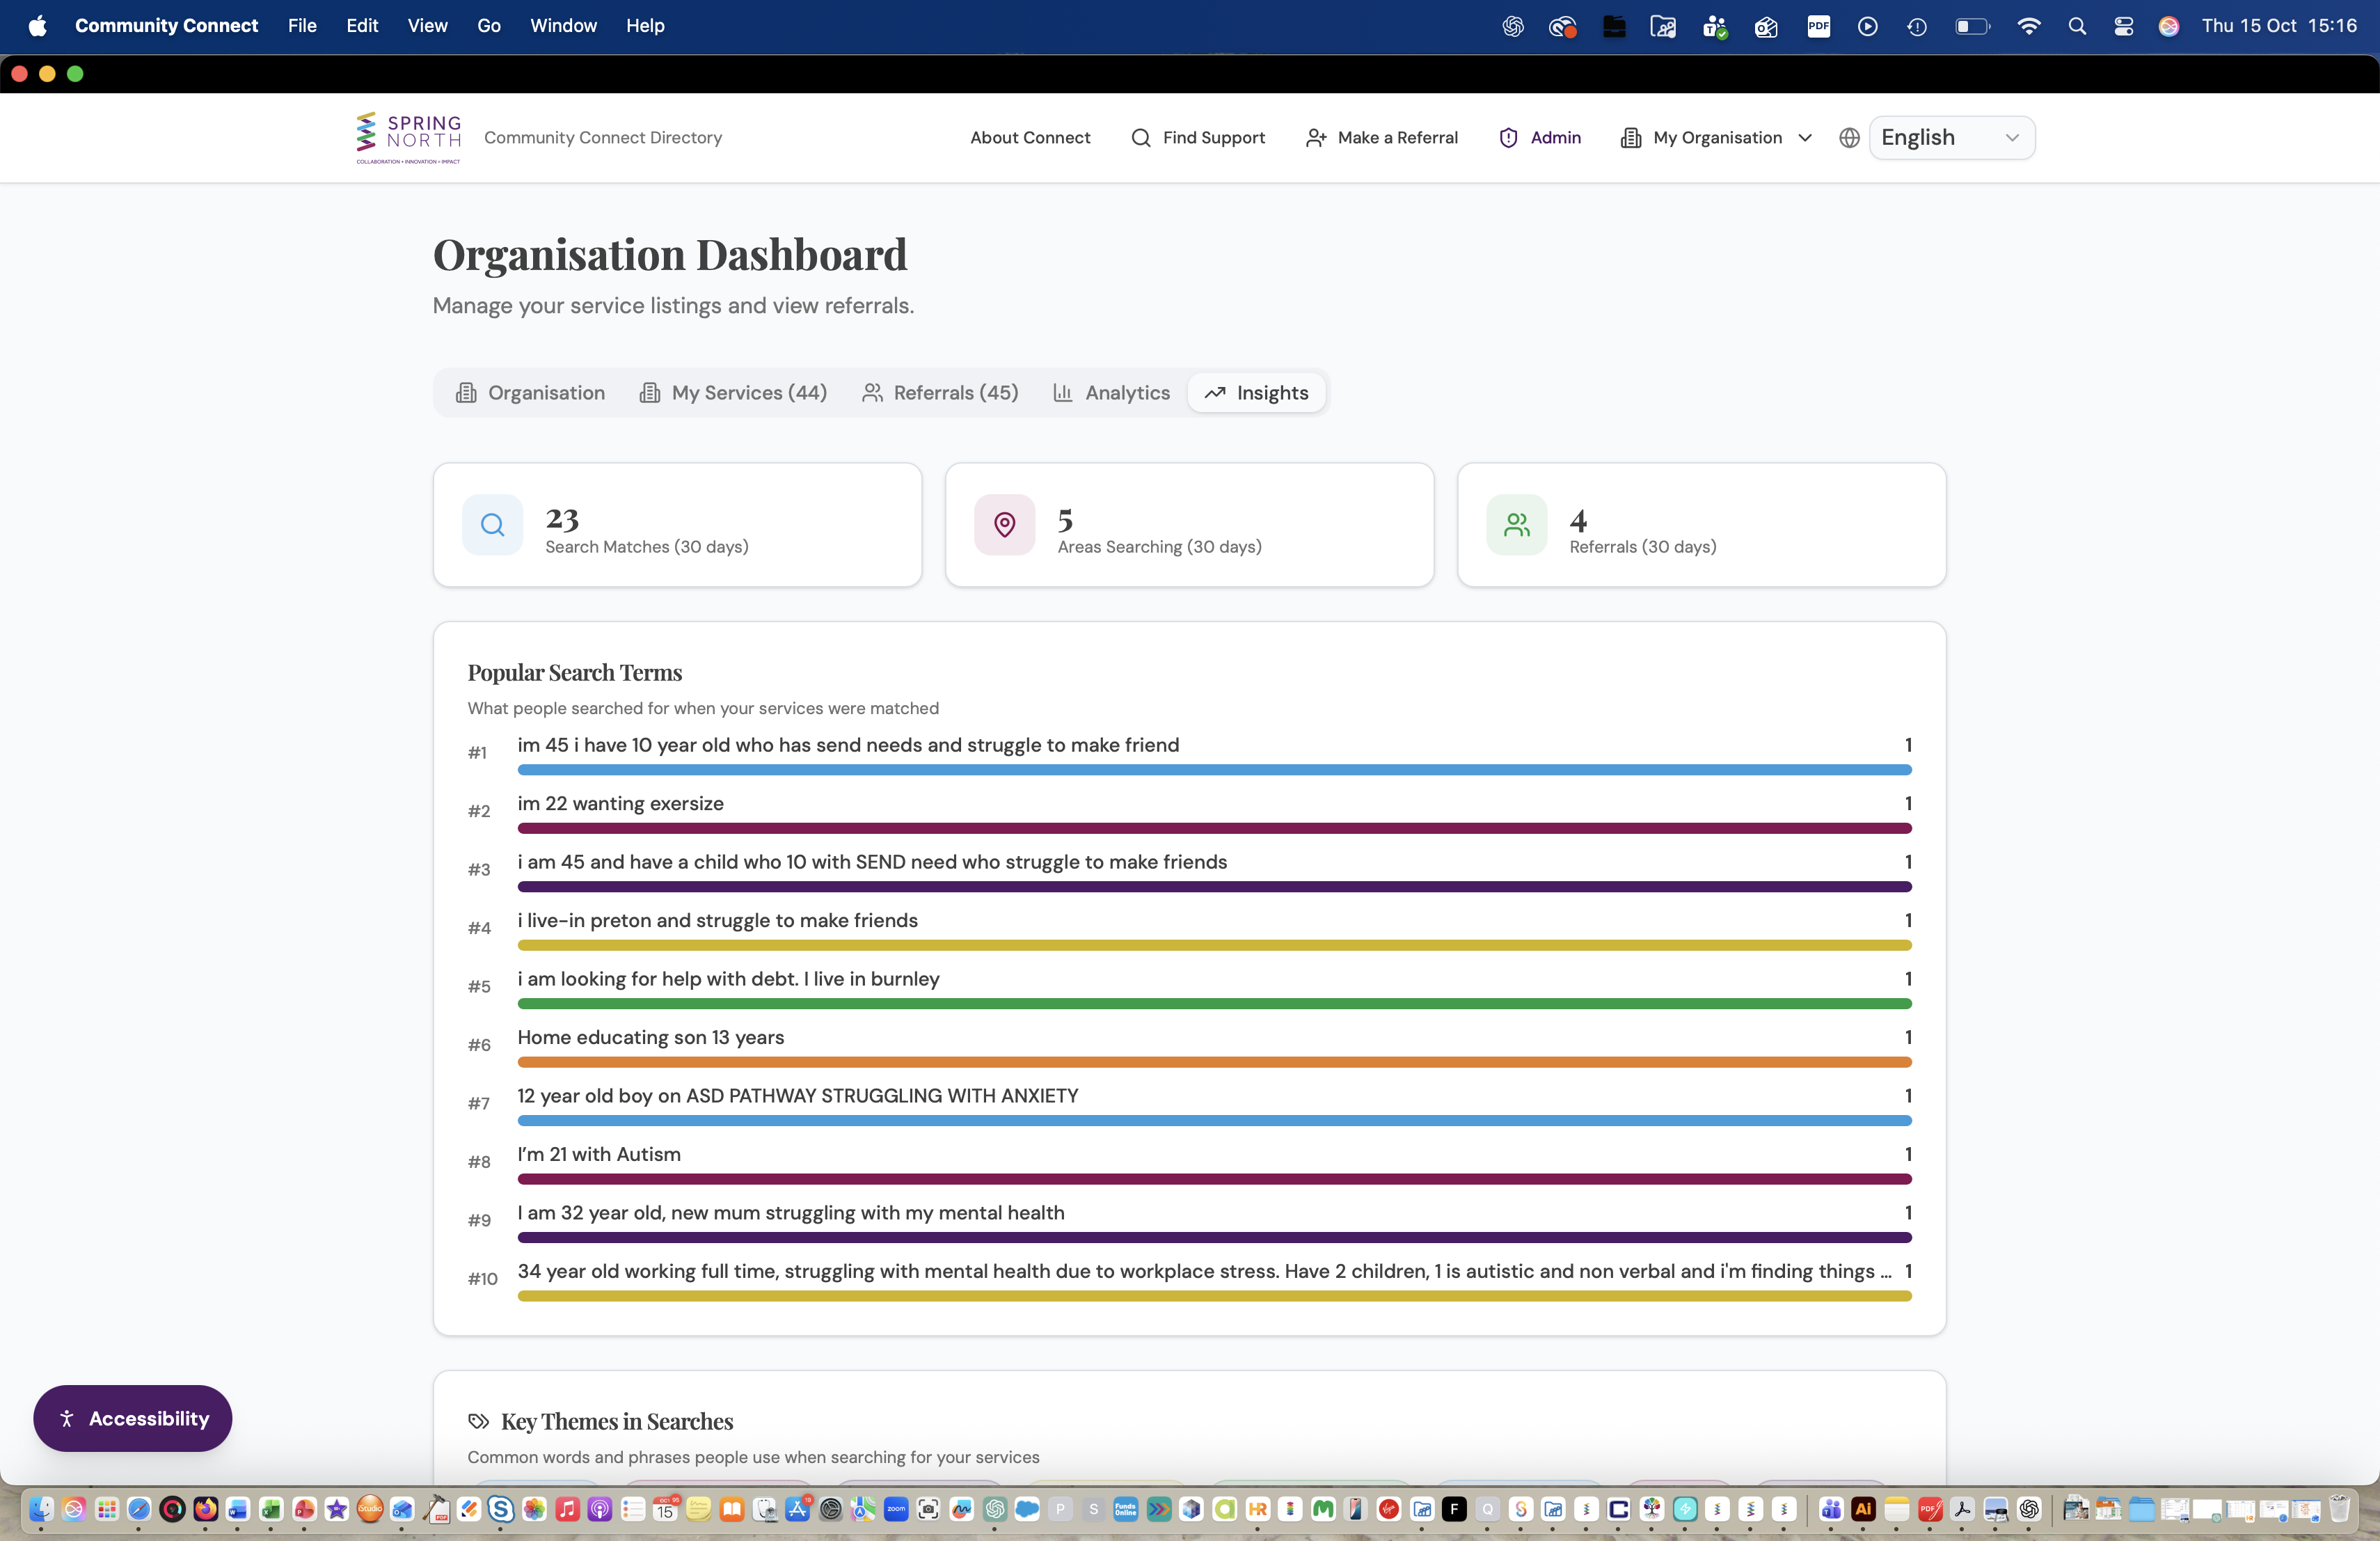Click the My Organisation building icon
The image size is (2380, 1541).
[x=1631, y=138]
